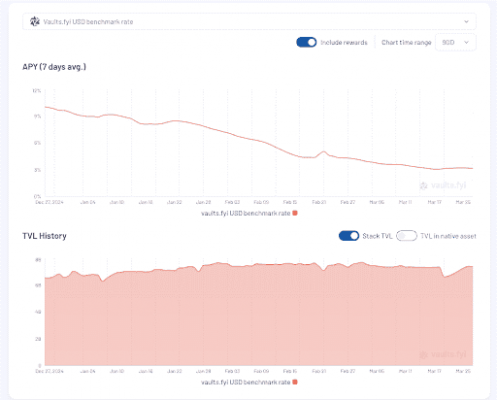Open the vaults.fyi USD benchmark rate dropdown chevron
The height and width of the screenshot is (400, 497).
466,22
